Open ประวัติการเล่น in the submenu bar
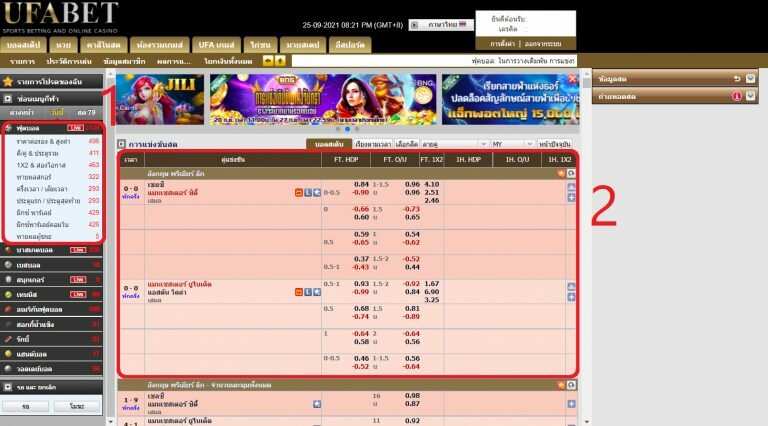 69,61
